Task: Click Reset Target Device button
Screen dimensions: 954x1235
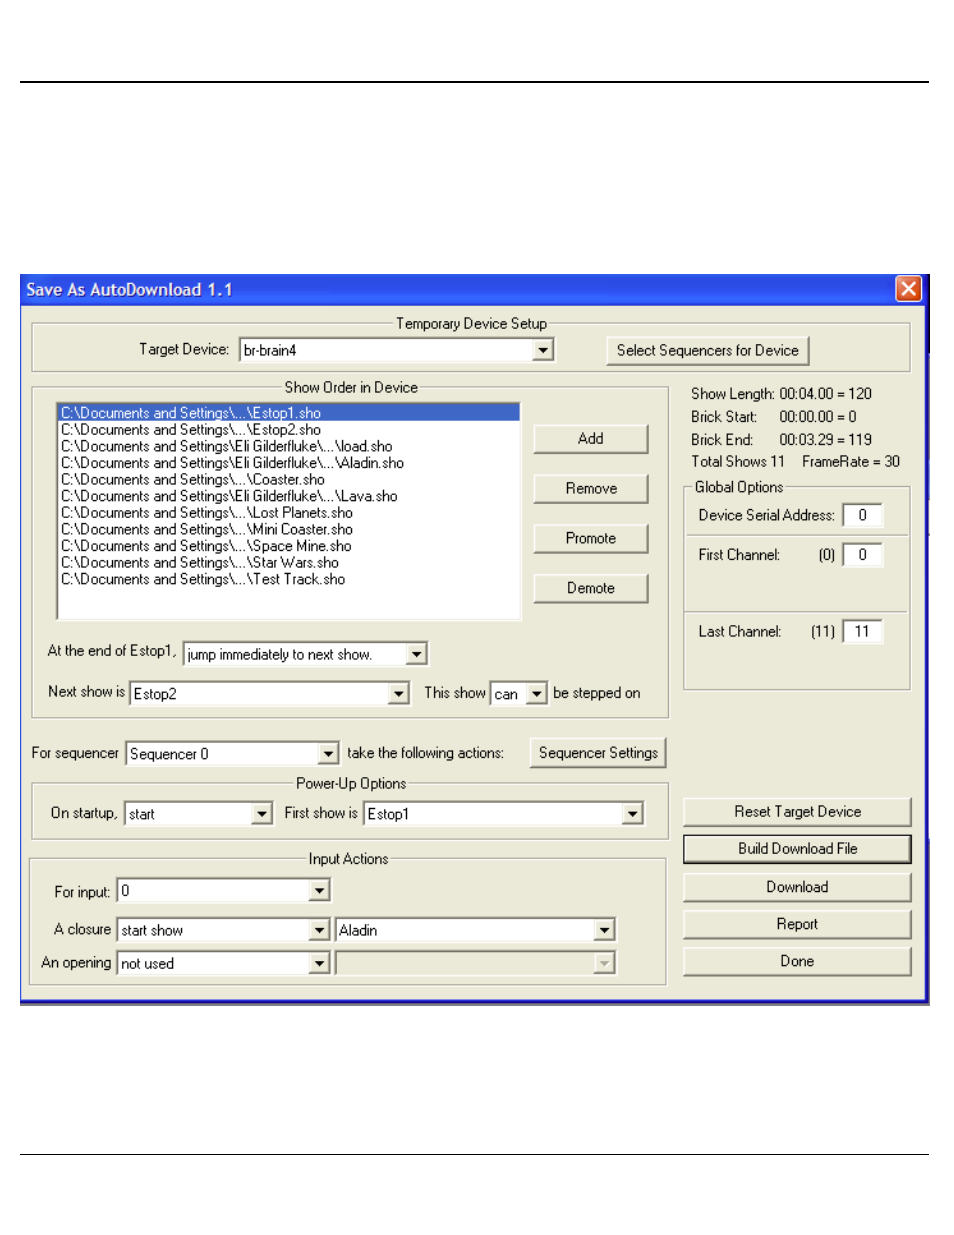Action: [x=797, y=812]
